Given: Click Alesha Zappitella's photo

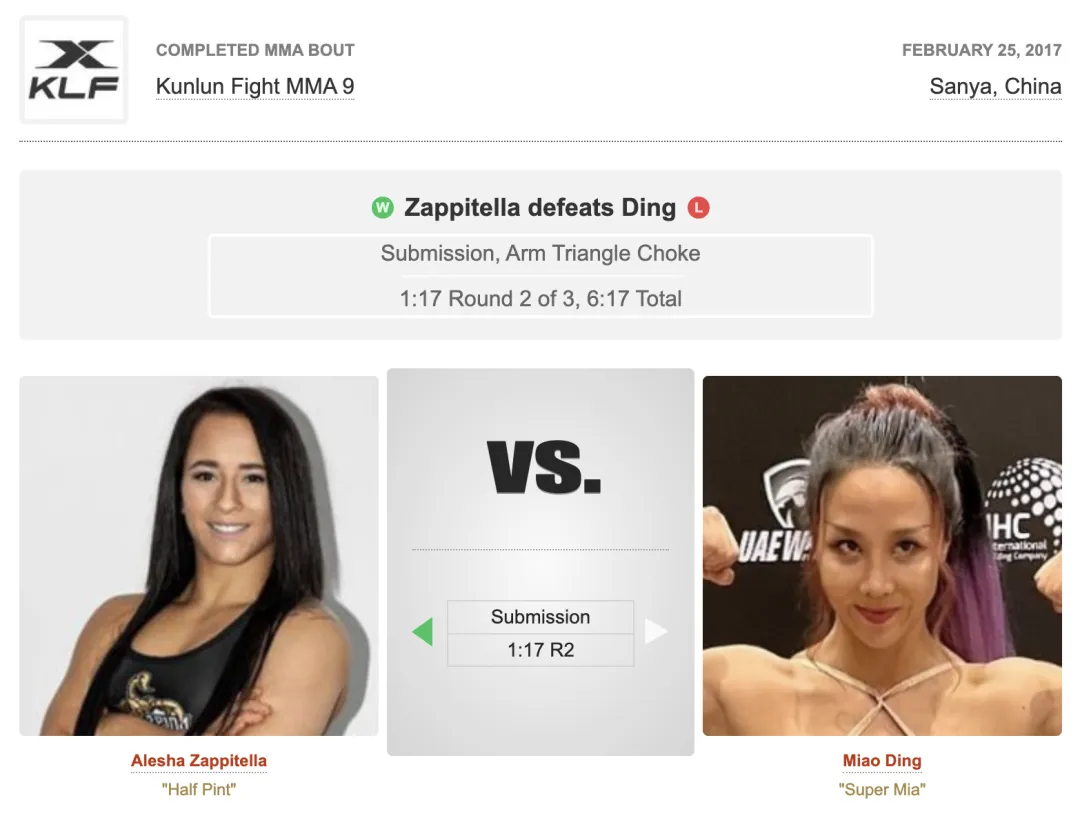Looking at the screenshot, I should 199,556.
